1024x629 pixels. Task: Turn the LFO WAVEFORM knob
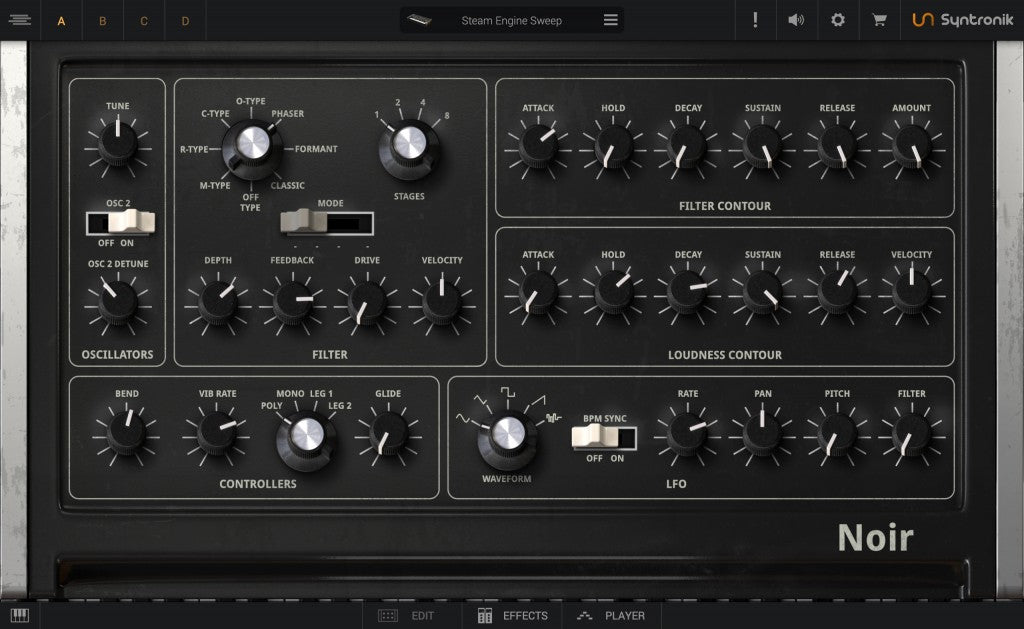click(x=510, y=434)
